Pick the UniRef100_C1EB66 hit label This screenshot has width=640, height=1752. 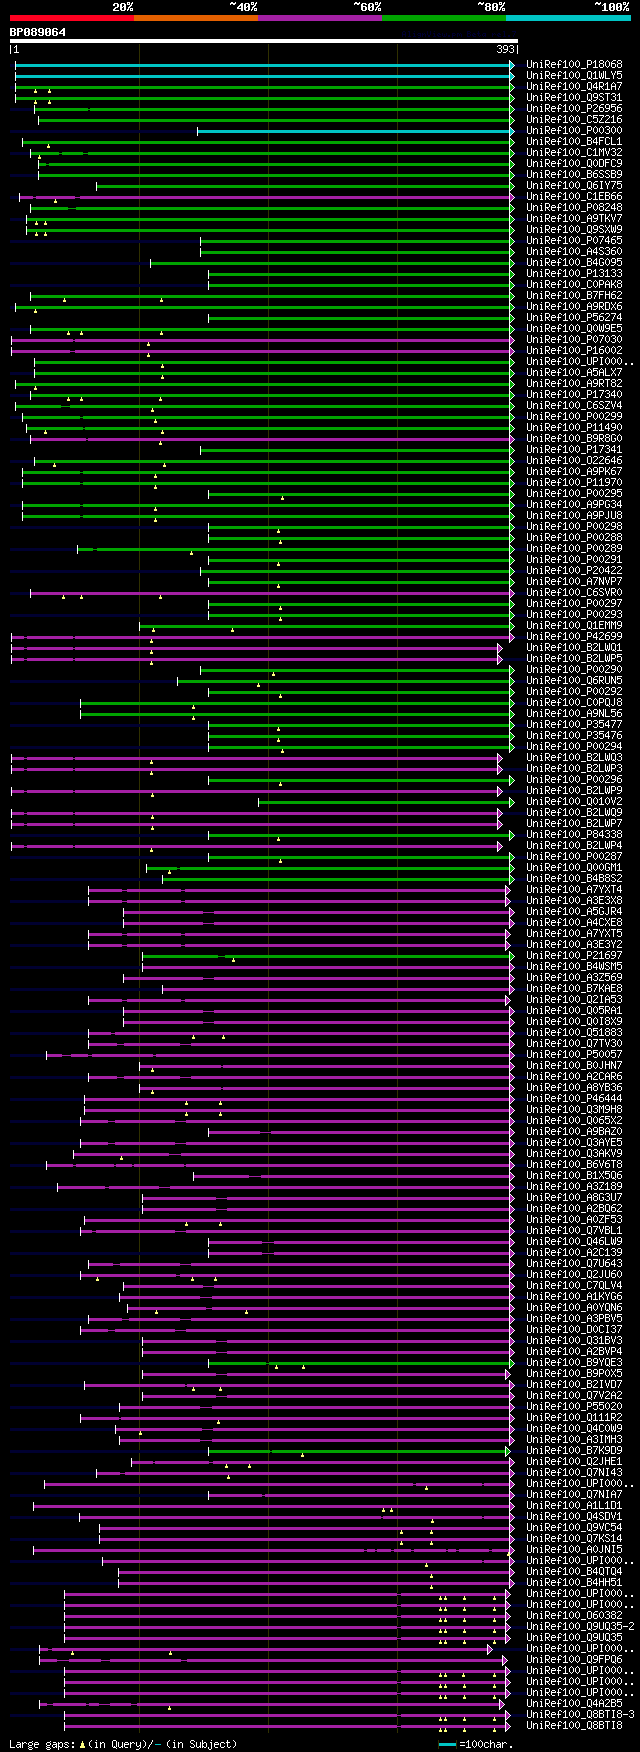click(x=574, y=196)
